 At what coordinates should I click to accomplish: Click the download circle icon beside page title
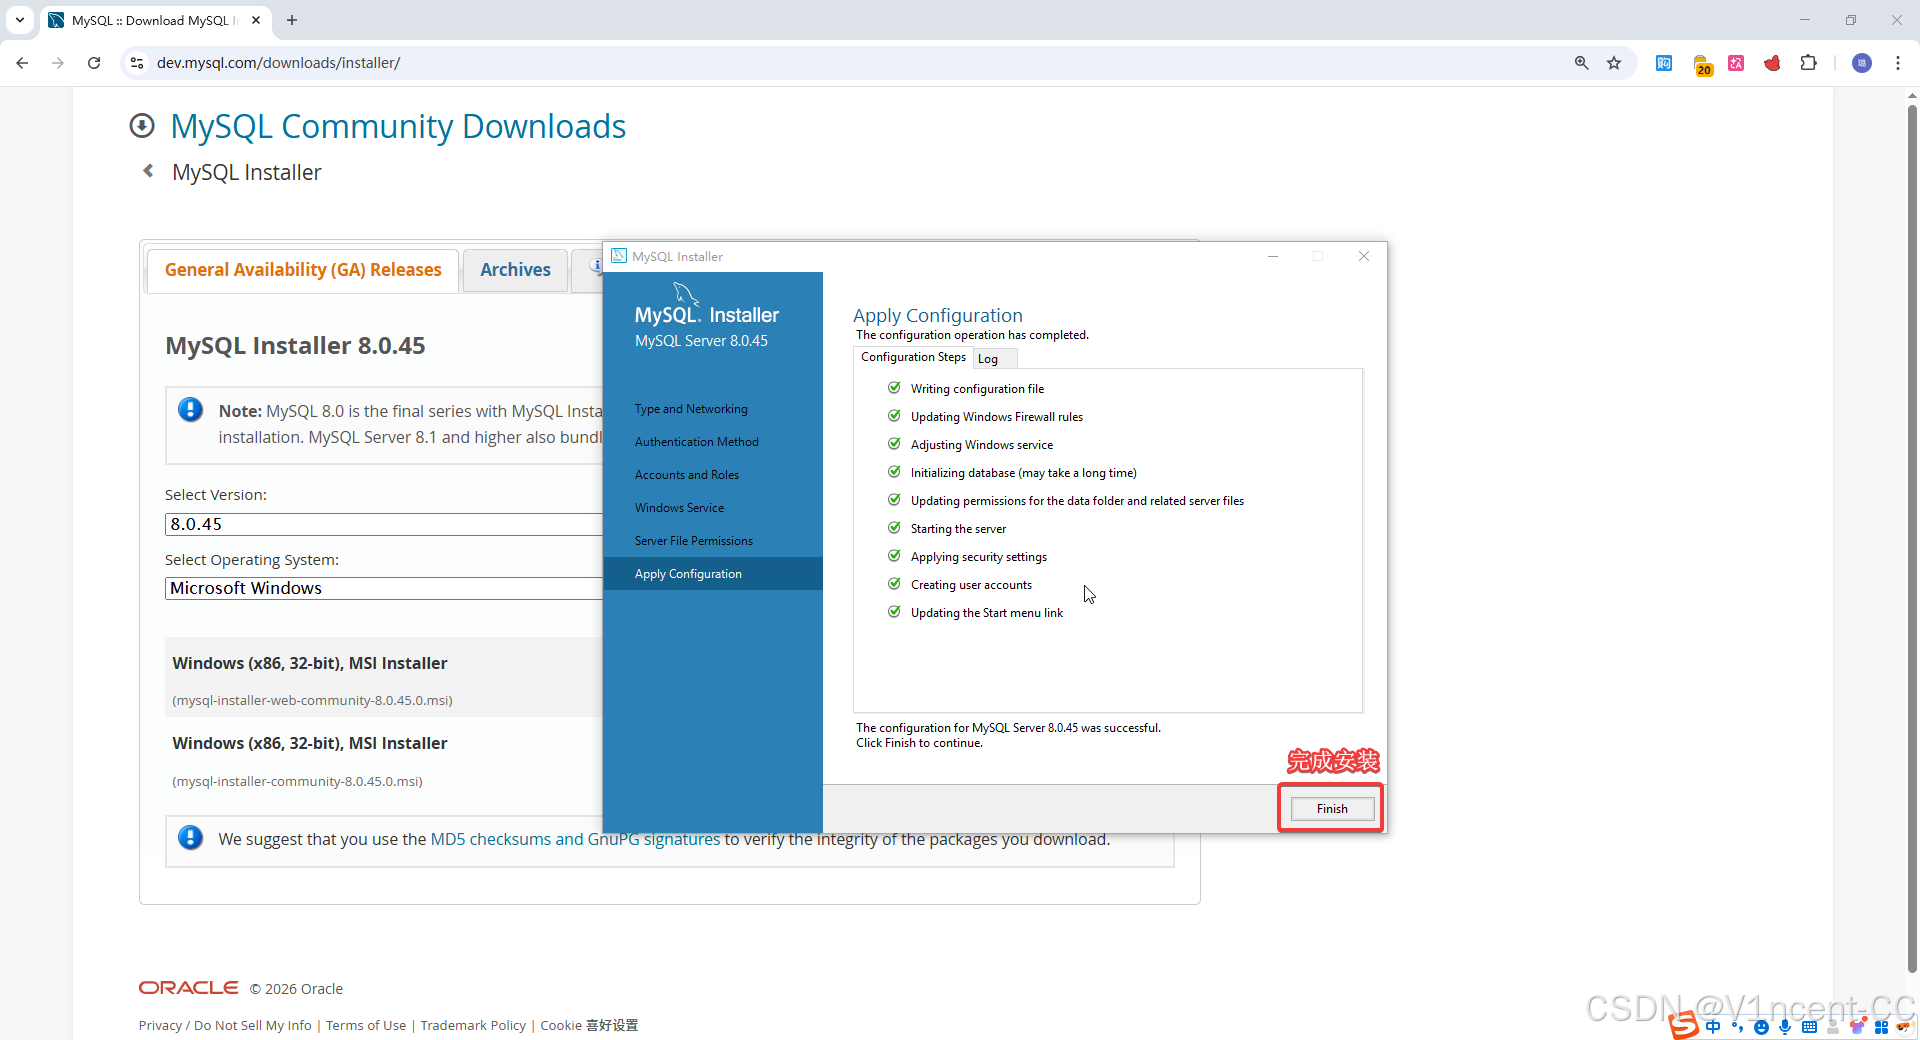click(142, 125)
